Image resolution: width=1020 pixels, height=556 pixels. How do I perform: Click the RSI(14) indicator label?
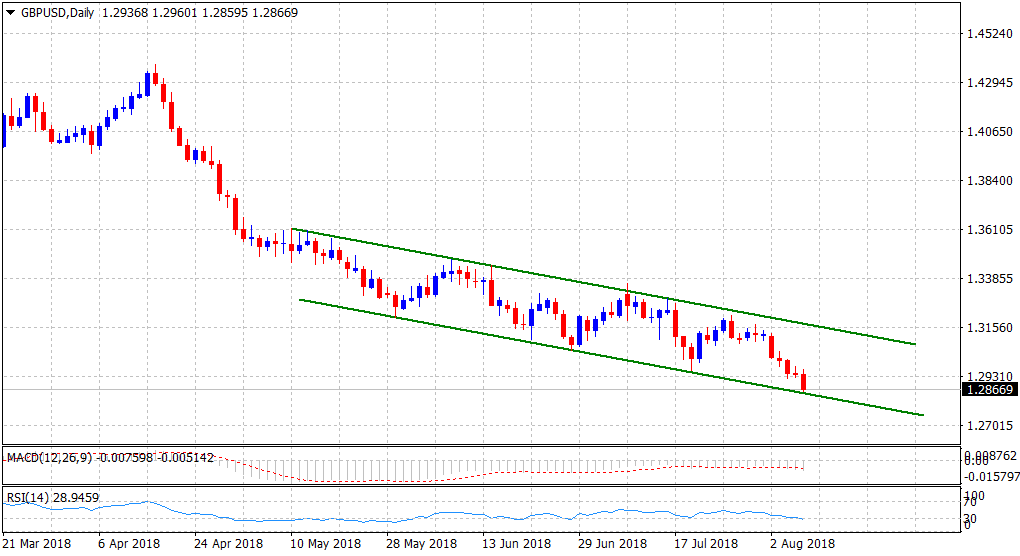[28, 497]
